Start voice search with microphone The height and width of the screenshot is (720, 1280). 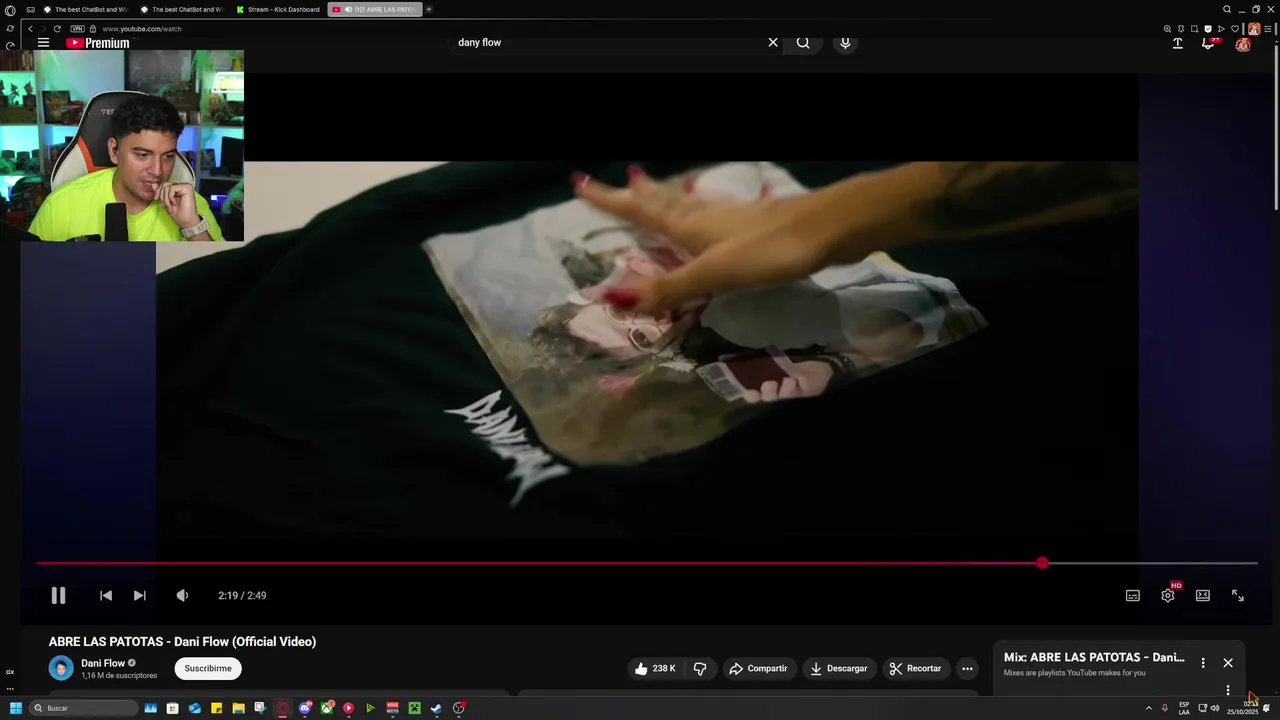[845, 43]
